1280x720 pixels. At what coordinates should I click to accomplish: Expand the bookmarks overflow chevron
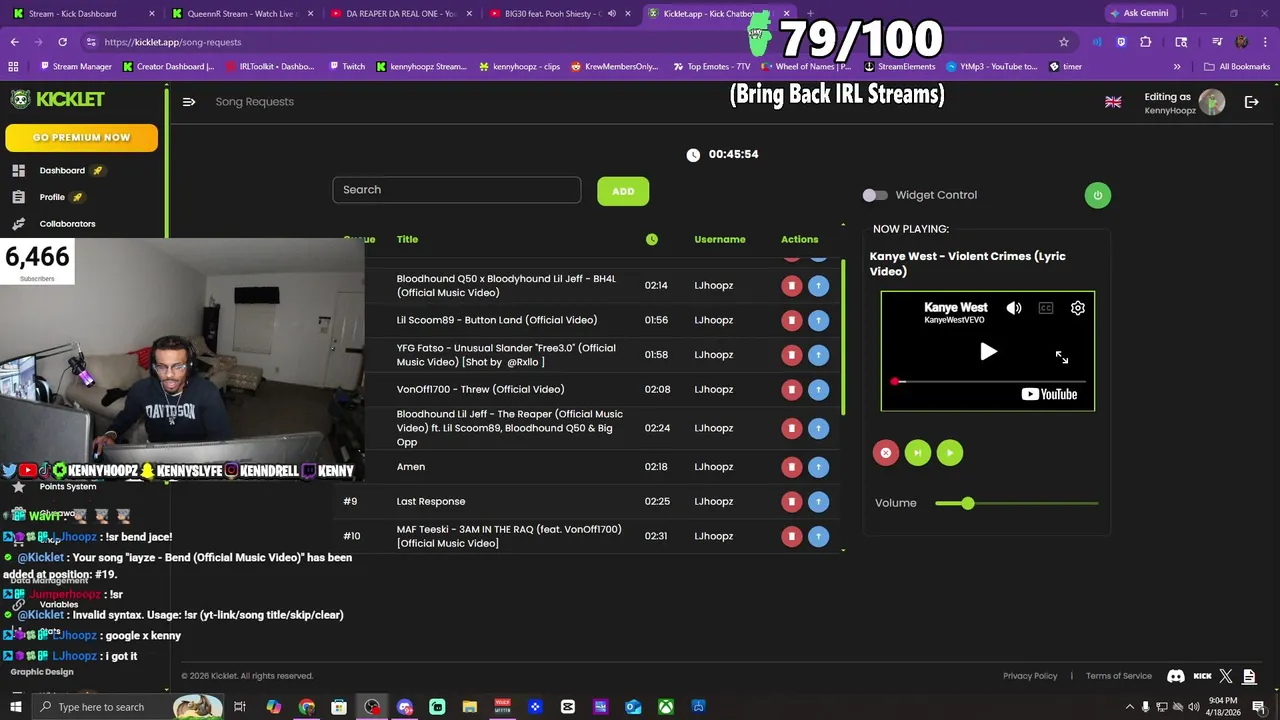1176,67
